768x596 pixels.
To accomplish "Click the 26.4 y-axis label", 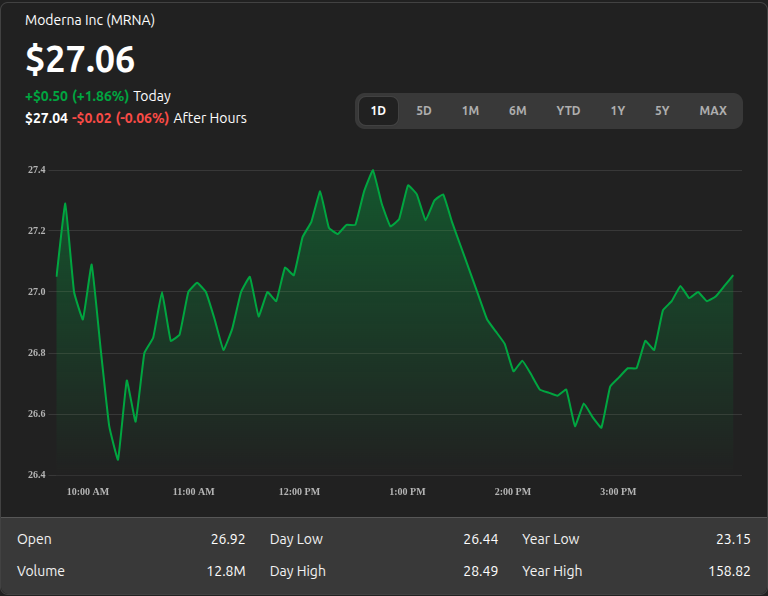I will coord(36,475).
